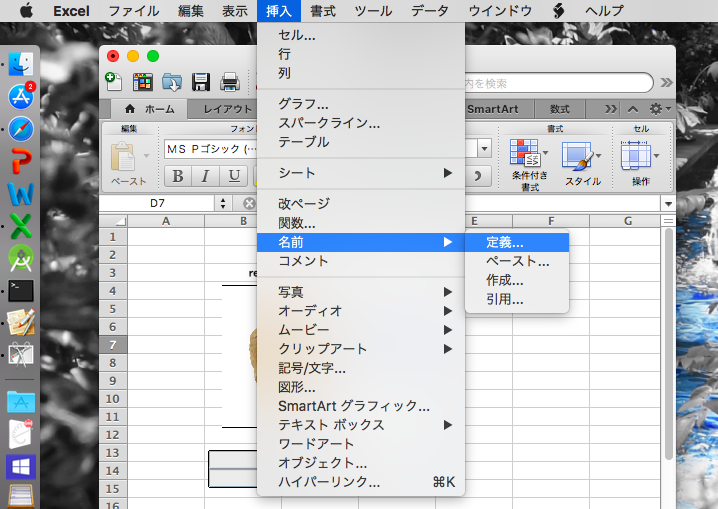Image resolution: width=718 pixels, height=509 pixels.
Task: Click the templates gallery icon
Action: point(142,82)
